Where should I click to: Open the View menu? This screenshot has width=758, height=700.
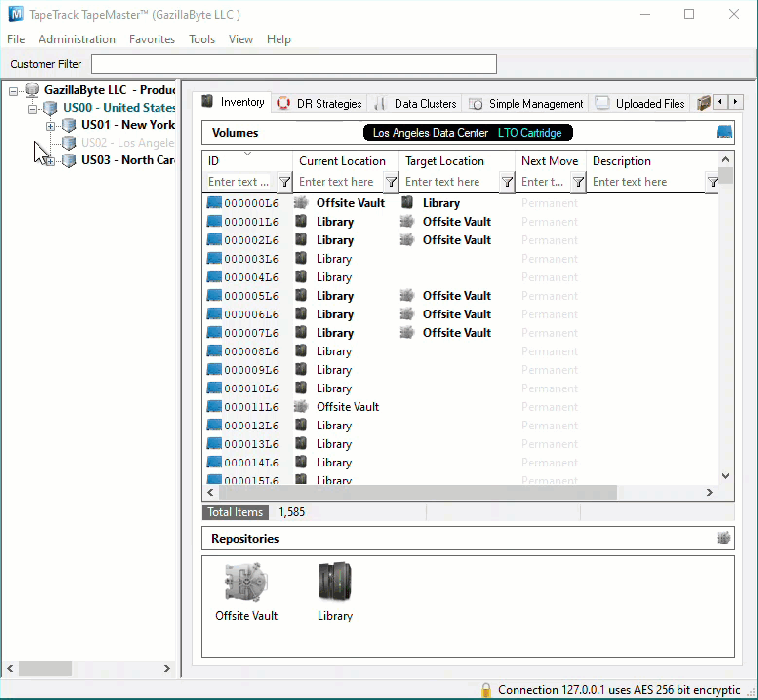pos(241,39)
